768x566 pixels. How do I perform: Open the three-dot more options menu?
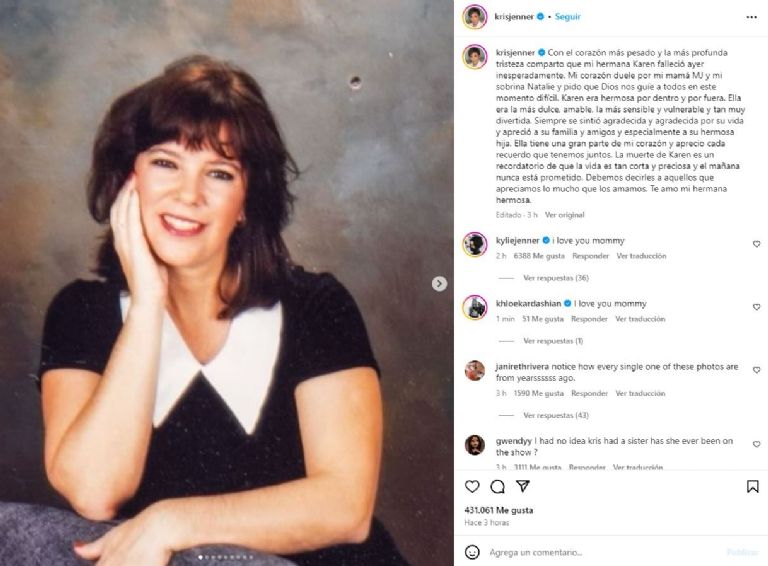point(751,17)
